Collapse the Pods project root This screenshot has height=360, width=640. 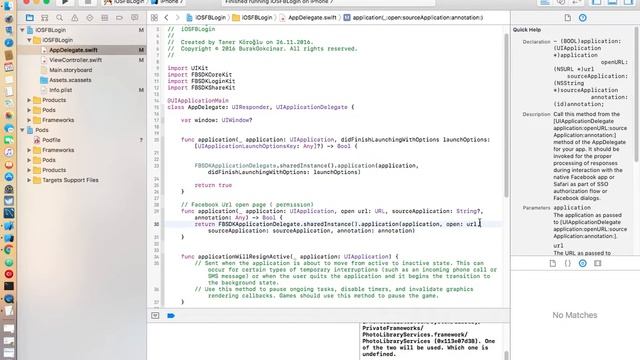click(x=22, y=130)
